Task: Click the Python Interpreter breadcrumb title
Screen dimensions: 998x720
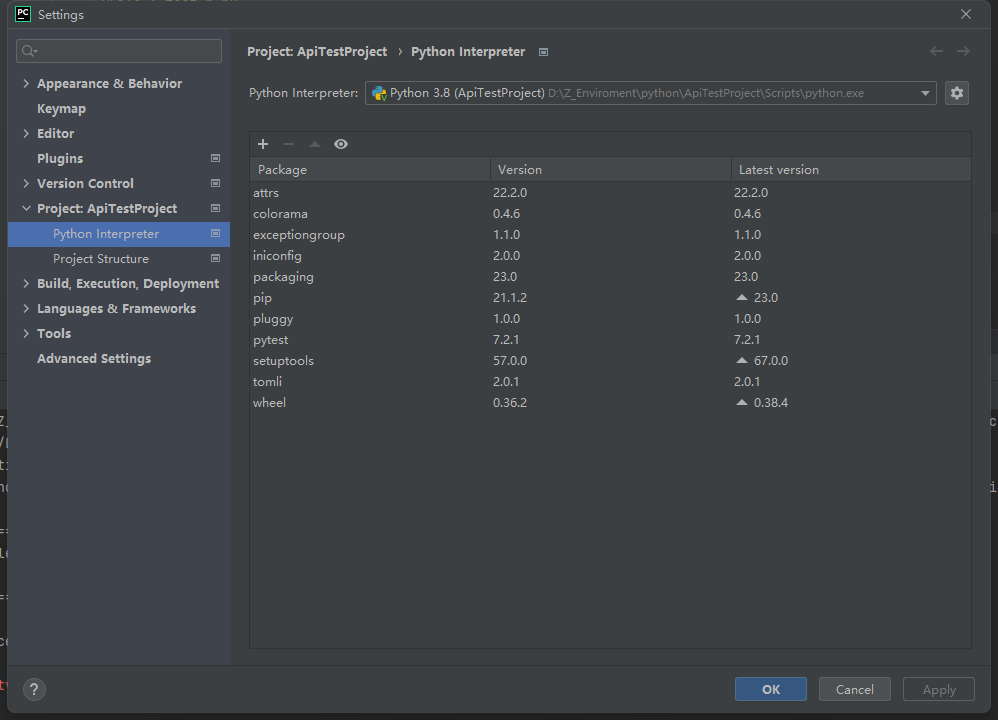Action: 468,52
